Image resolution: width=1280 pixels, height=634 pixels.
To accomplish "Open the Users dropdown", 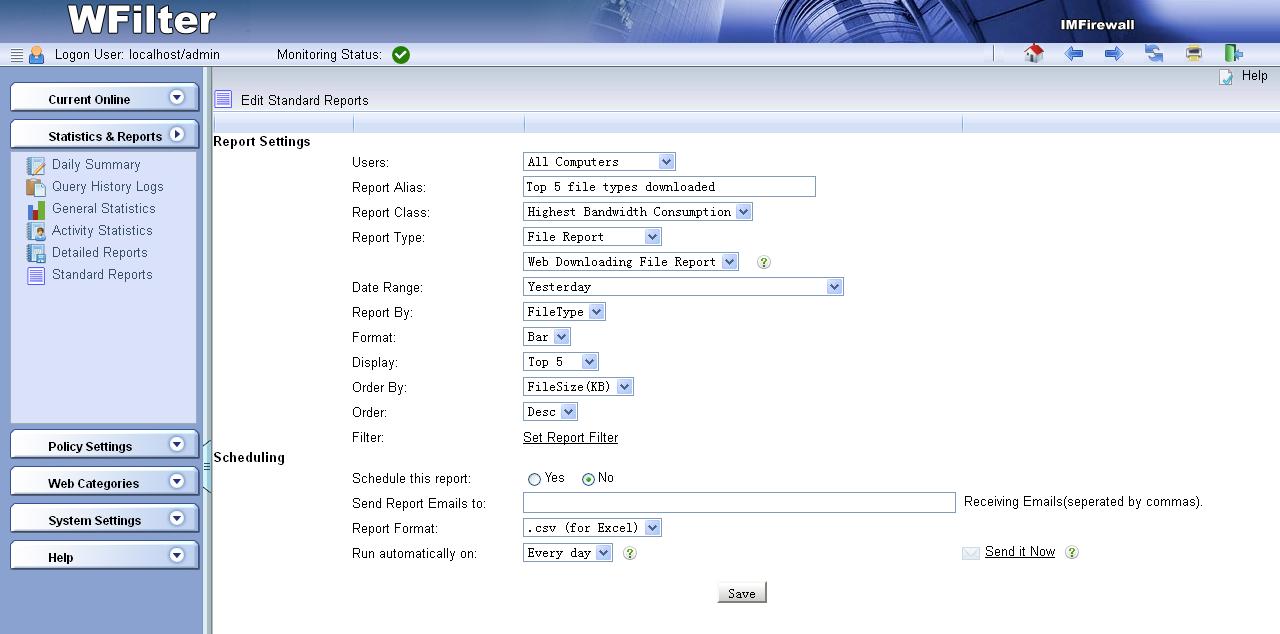I will [x=599, y=162].
